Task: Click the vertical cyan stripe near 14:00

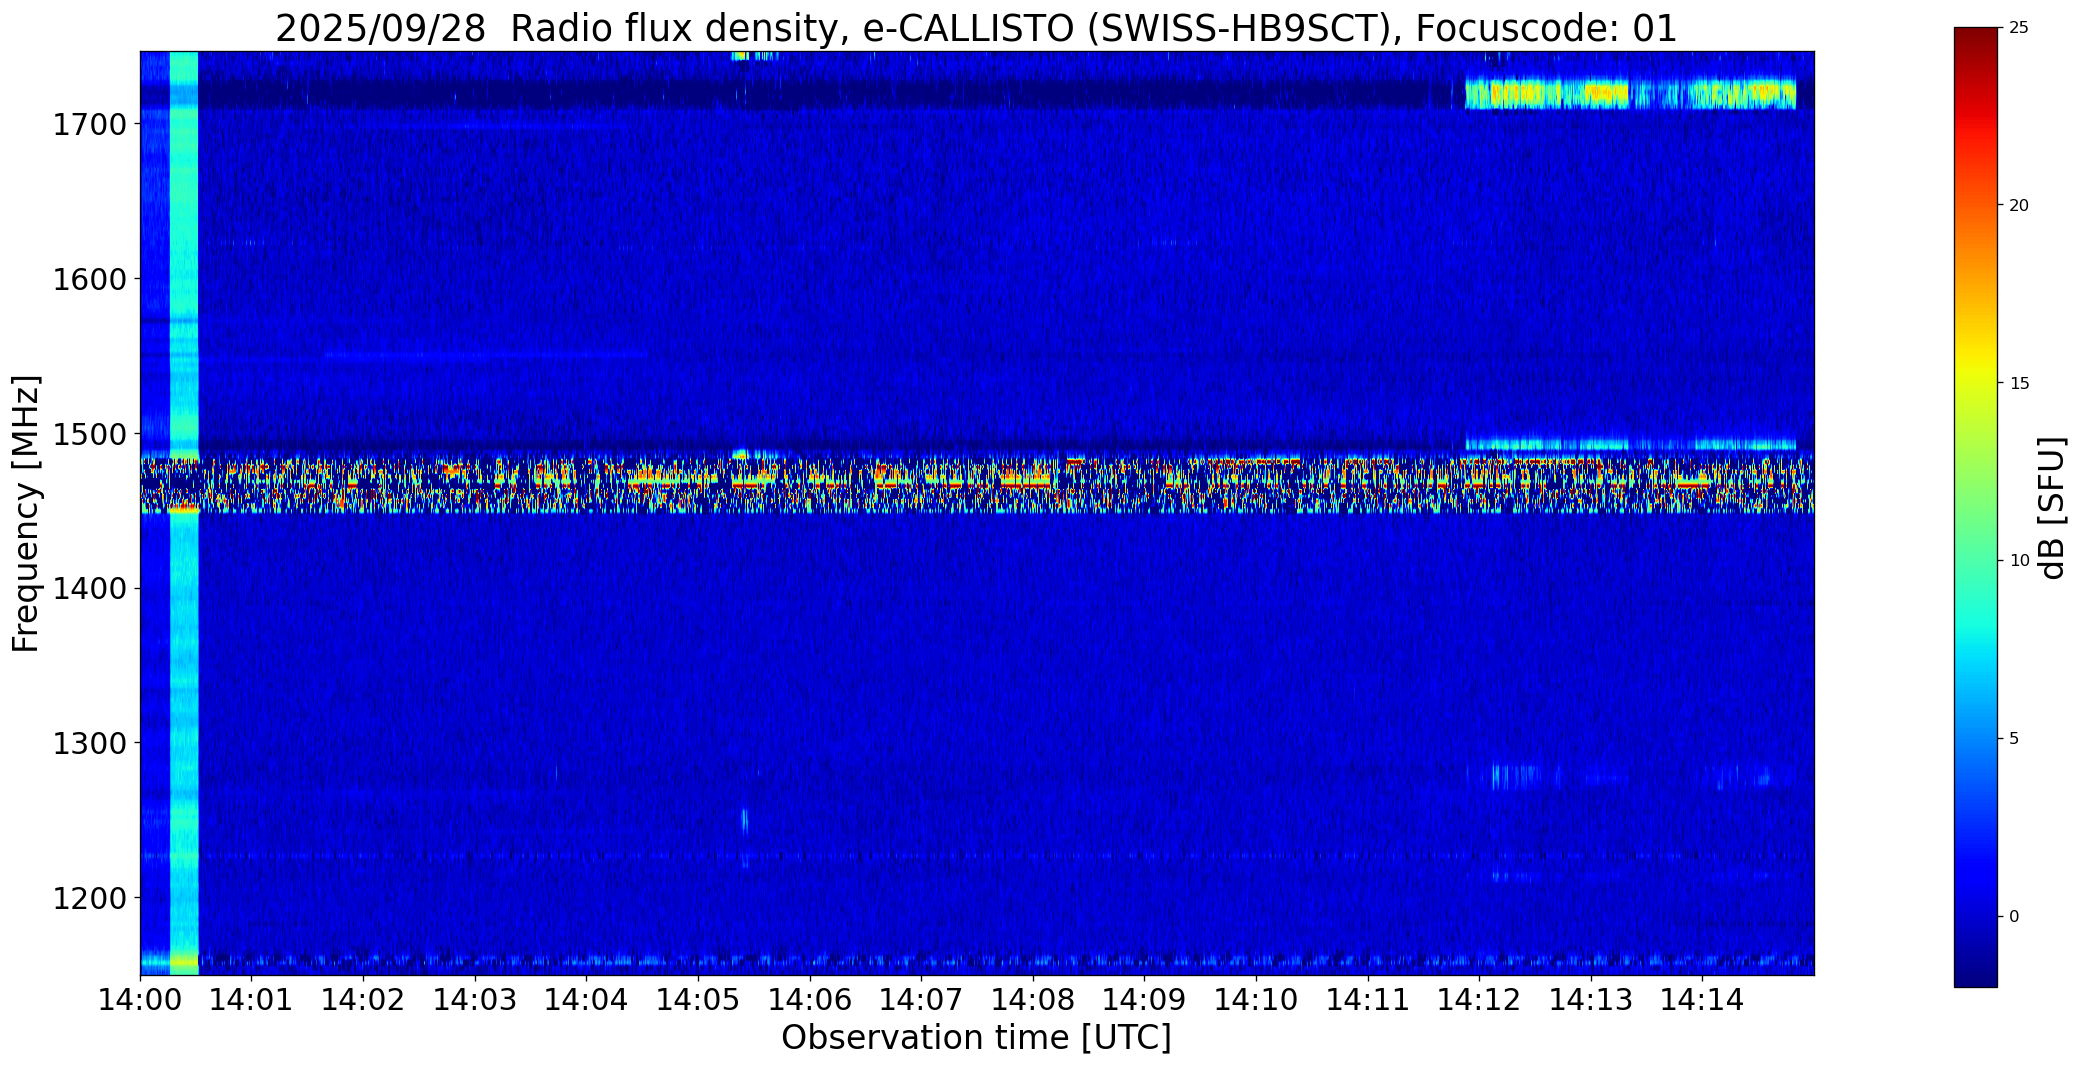Action: 184,513
